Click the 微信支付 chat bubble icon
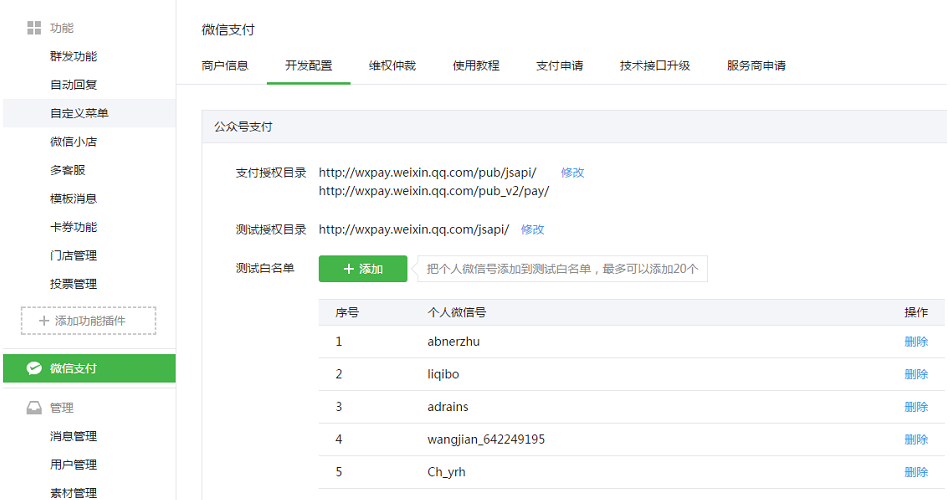The height and width of the screenshot is (500, 950). tap(34, 368)
